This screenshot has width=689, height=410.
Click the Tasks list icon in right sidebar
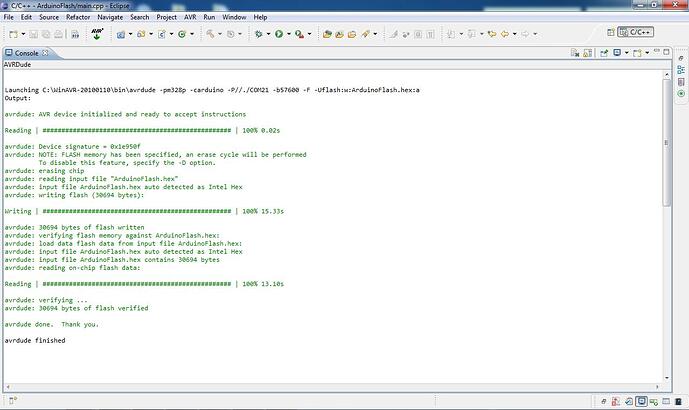pyautogui.click(x=681, y=82)
